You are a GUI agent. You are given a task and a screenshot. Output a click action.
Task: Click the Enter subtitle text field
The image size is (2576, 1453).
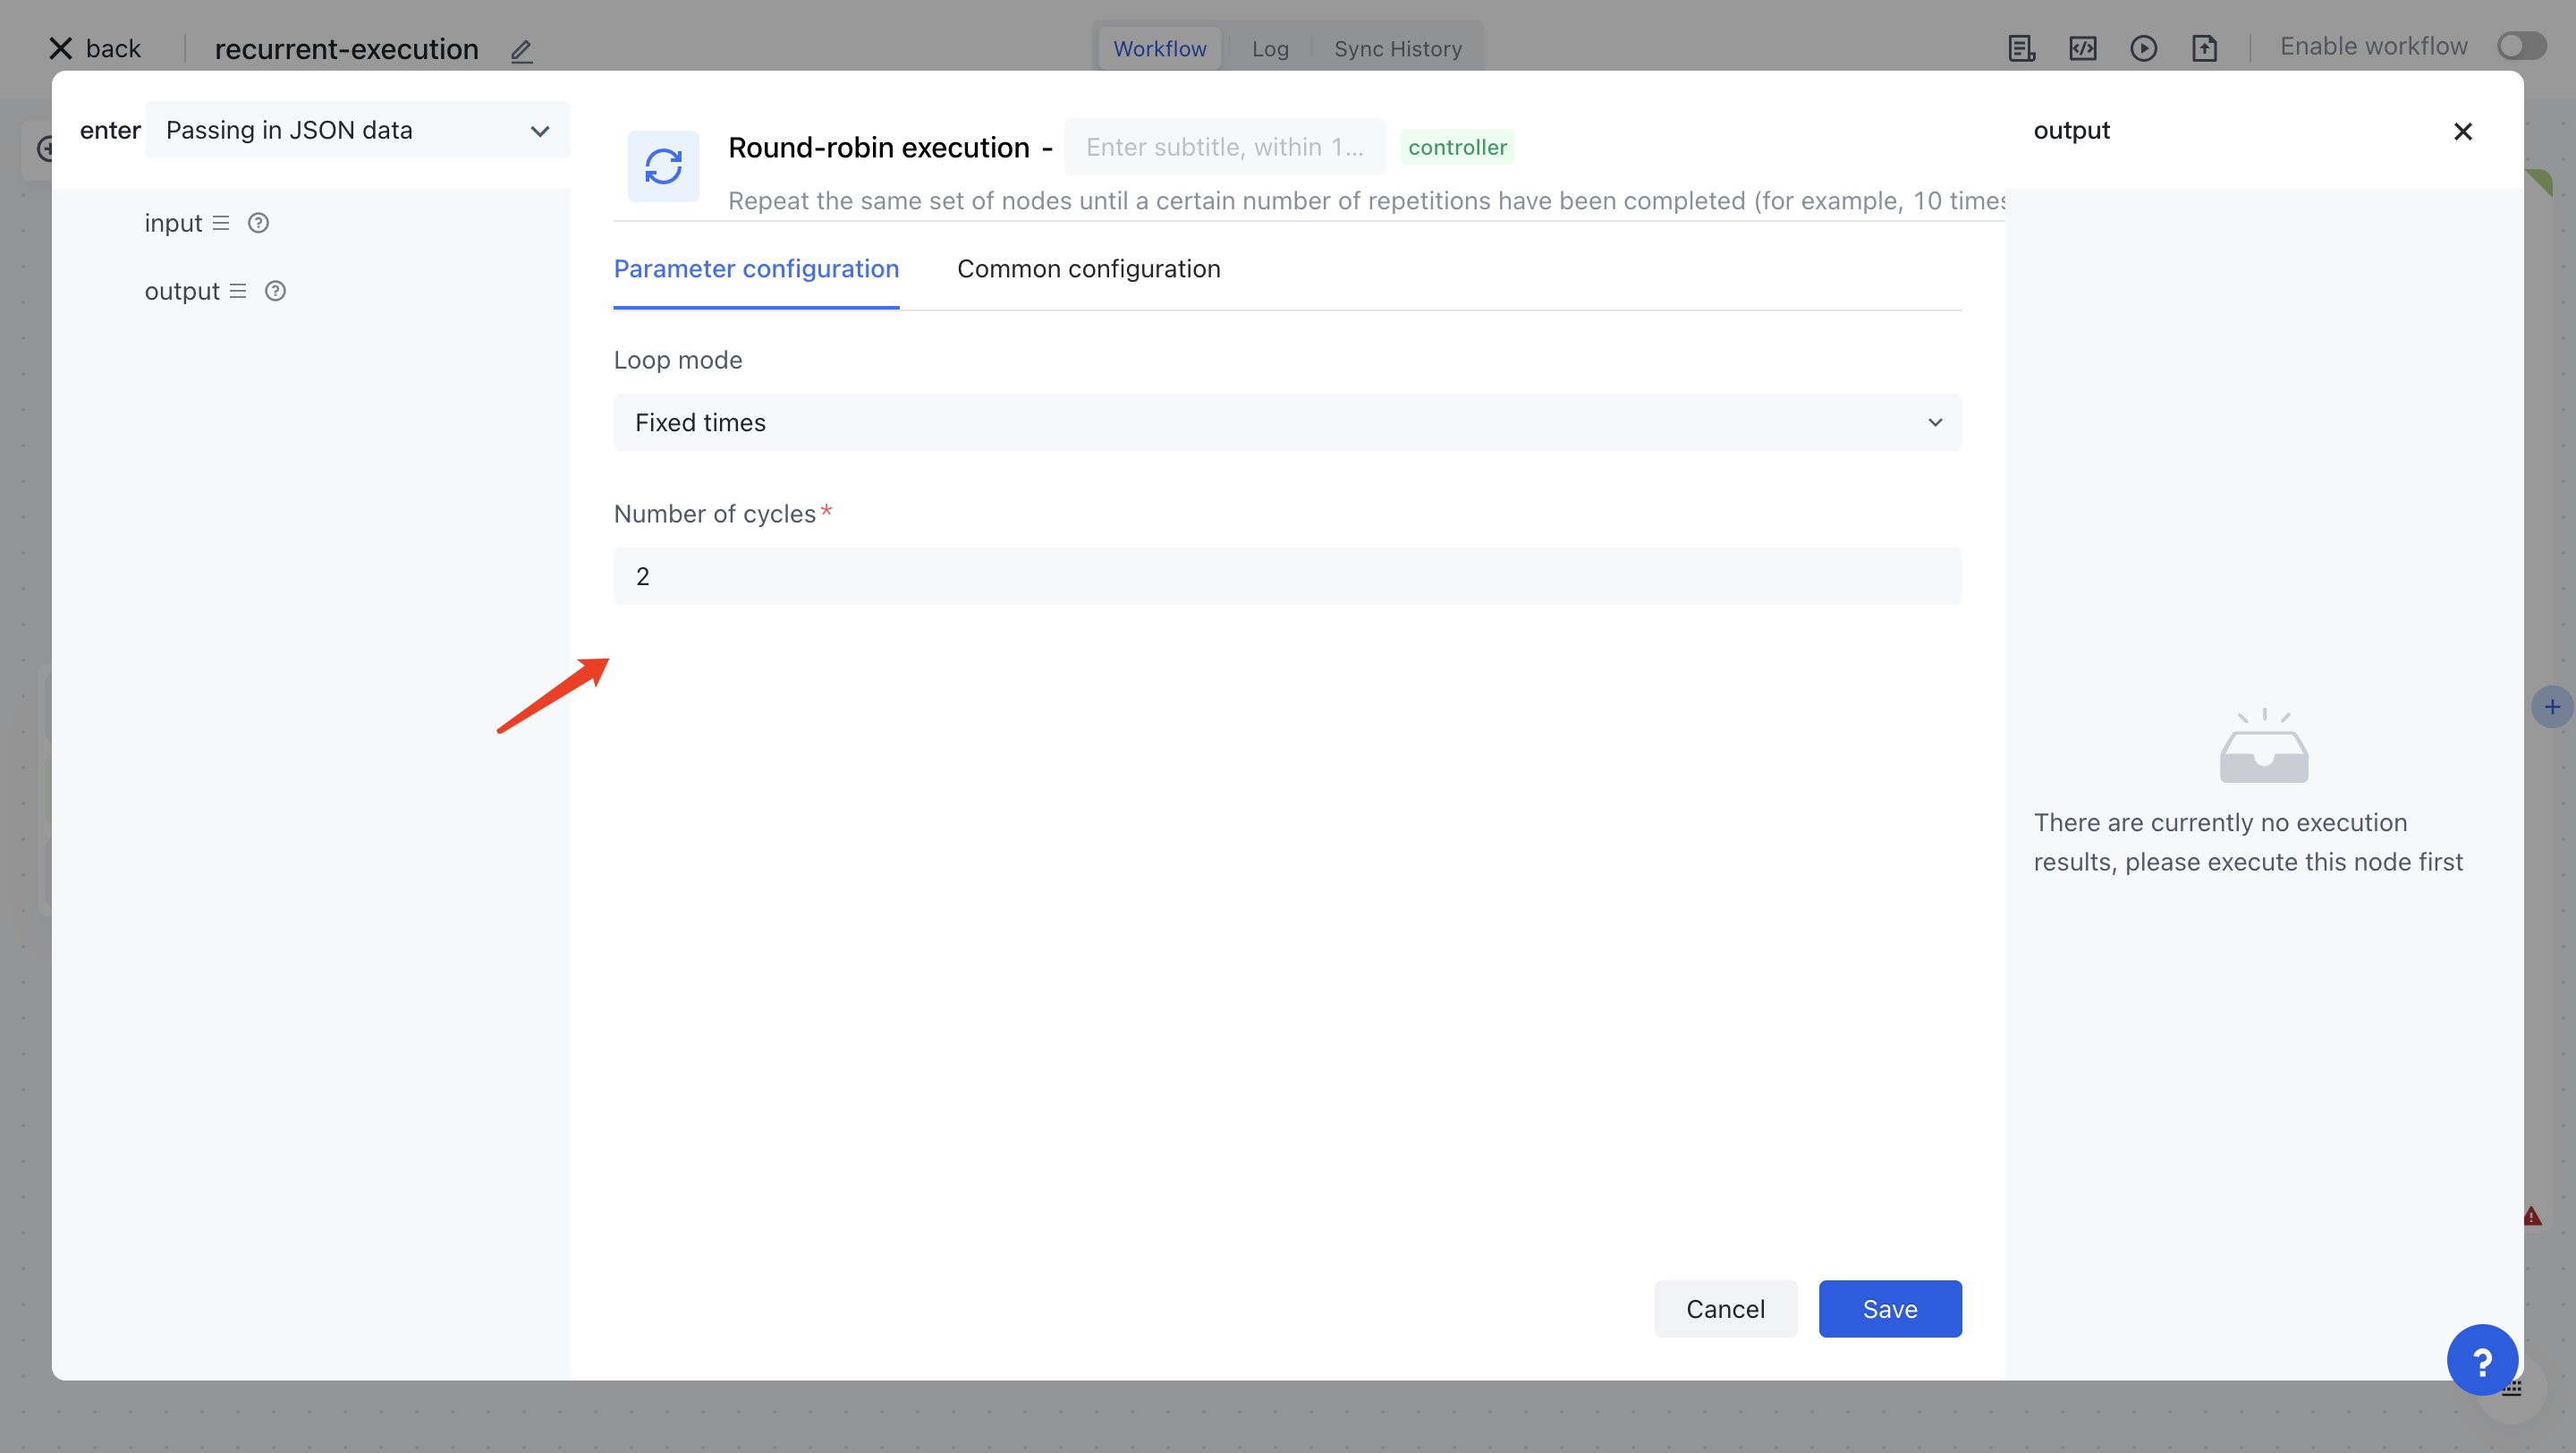pos(1224,147)
